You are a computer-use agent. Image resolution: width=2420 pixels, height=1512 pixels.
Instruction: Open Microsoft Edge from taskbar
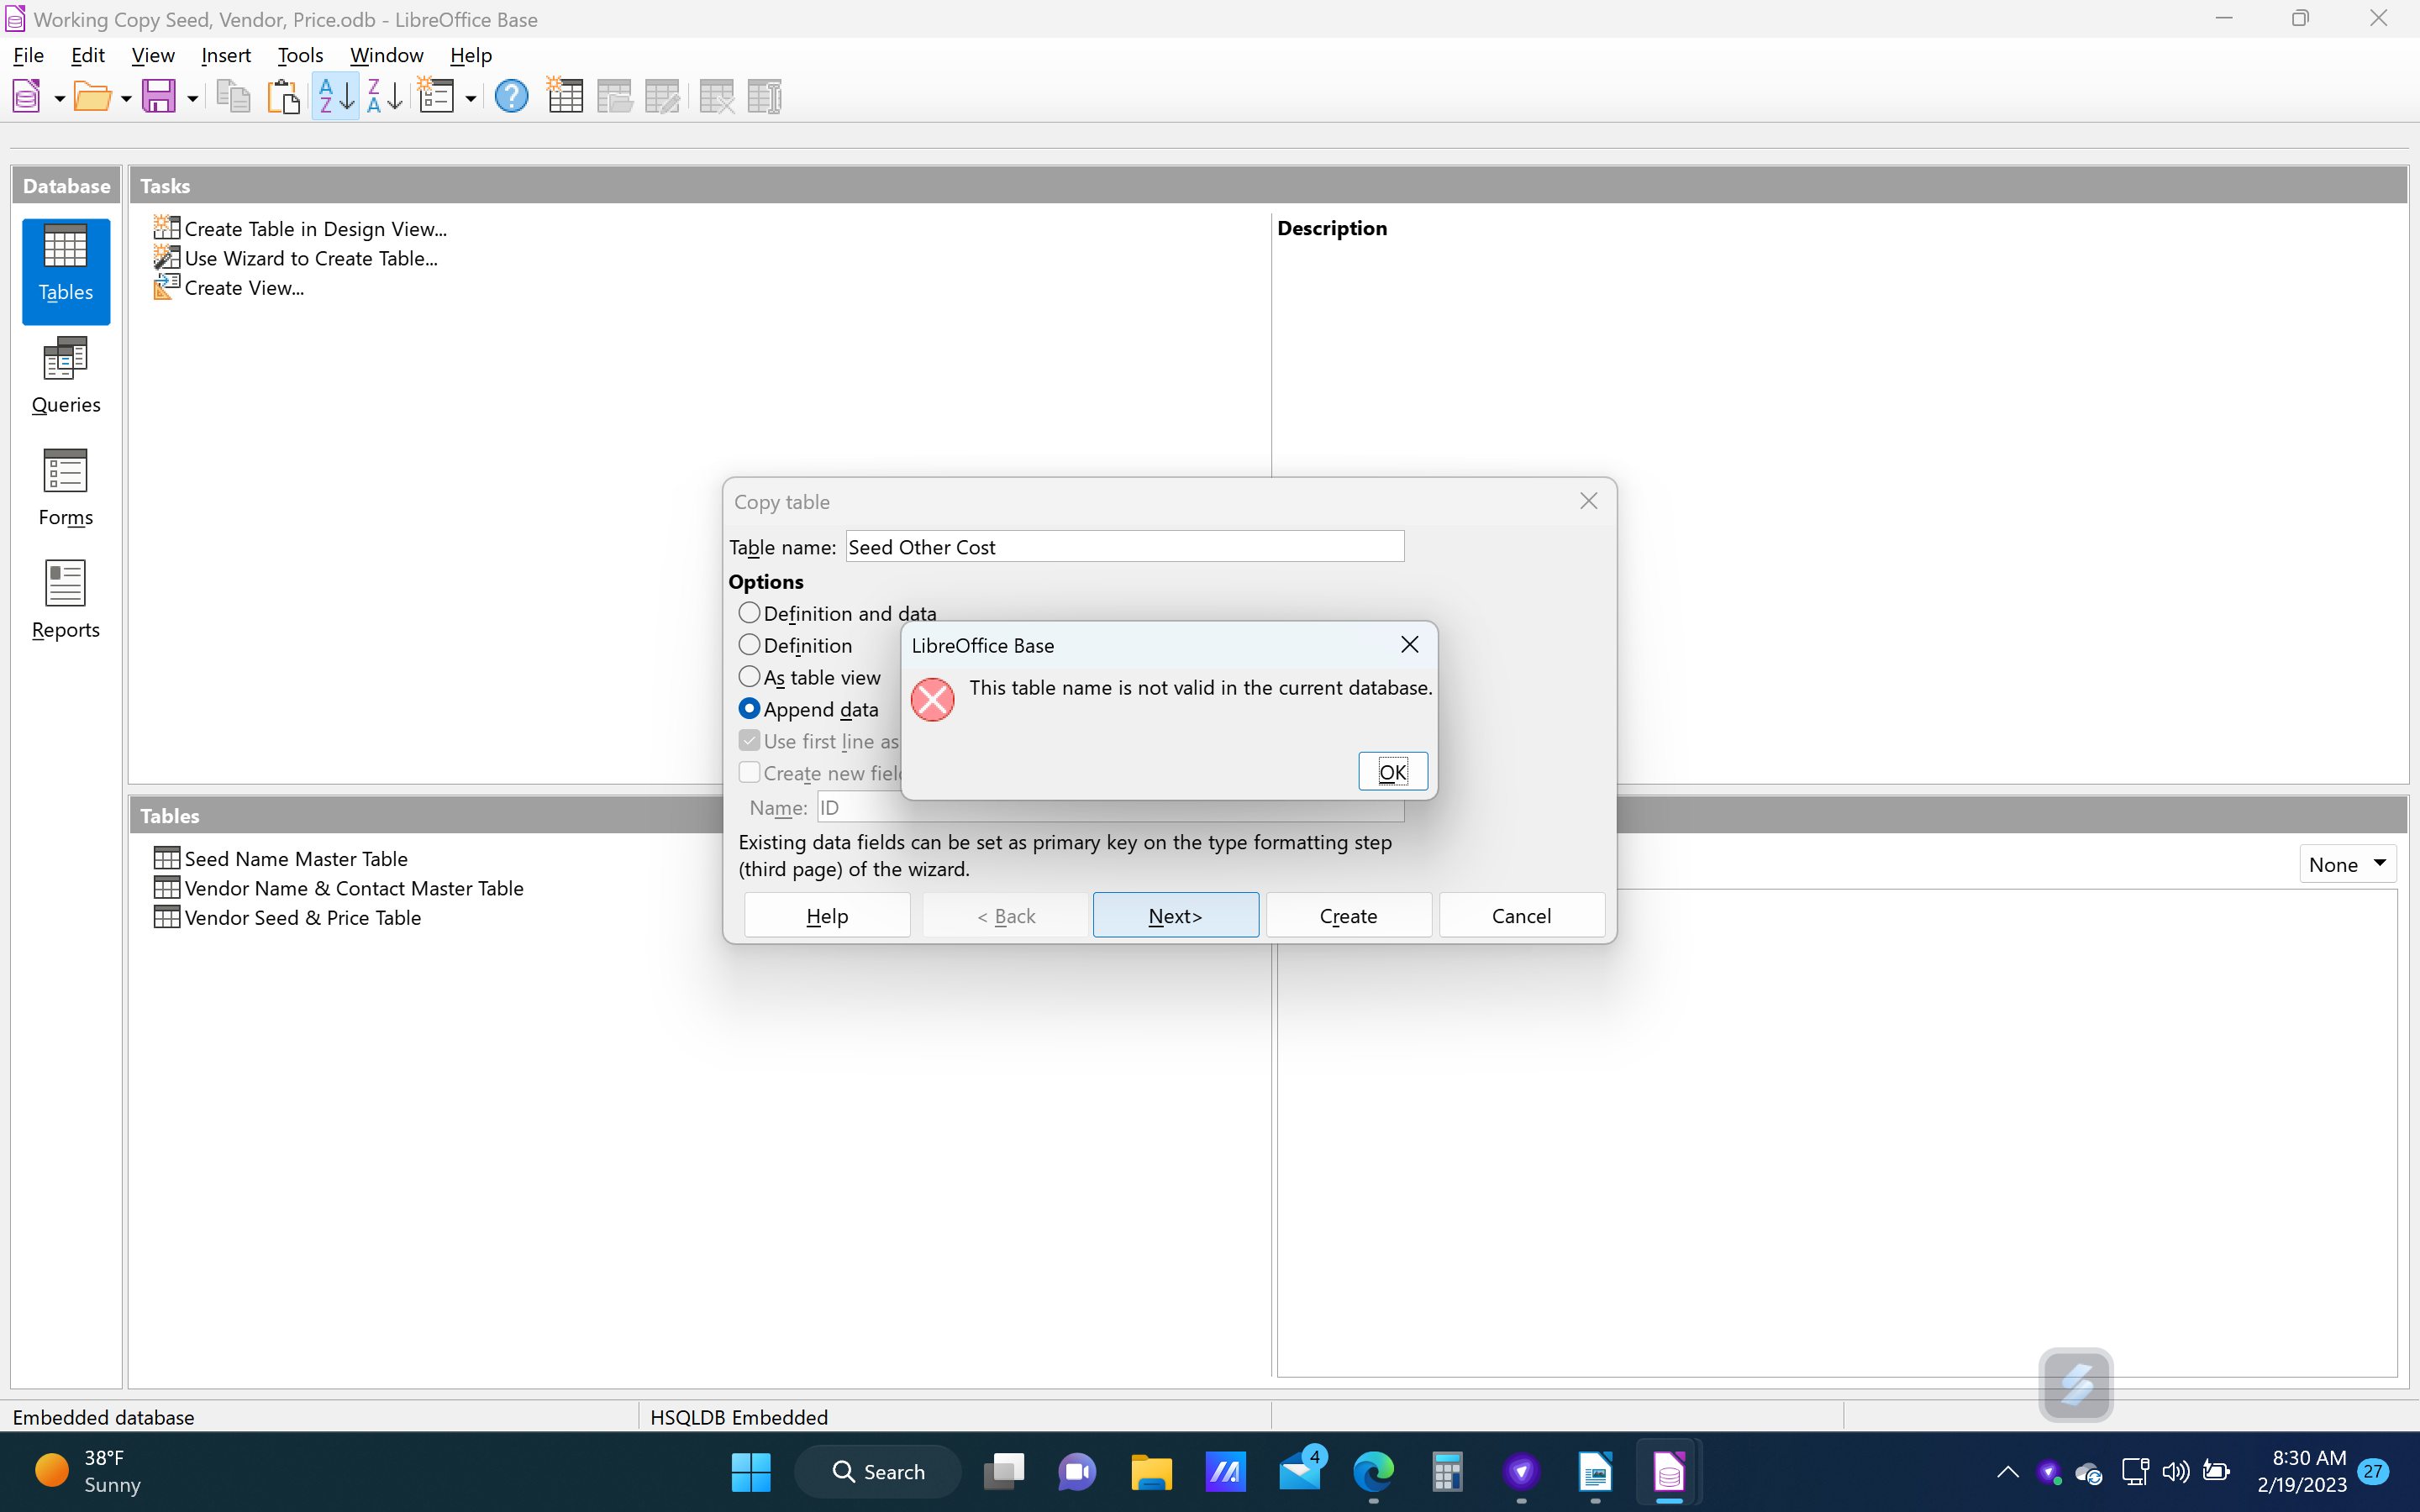[1373, 1472]
